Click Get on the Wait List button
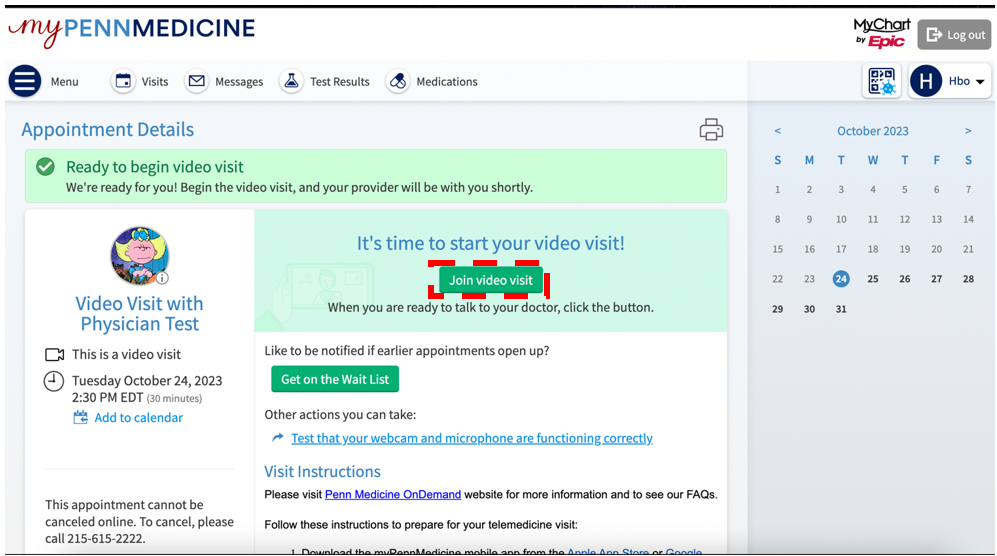 click(335, 379)
